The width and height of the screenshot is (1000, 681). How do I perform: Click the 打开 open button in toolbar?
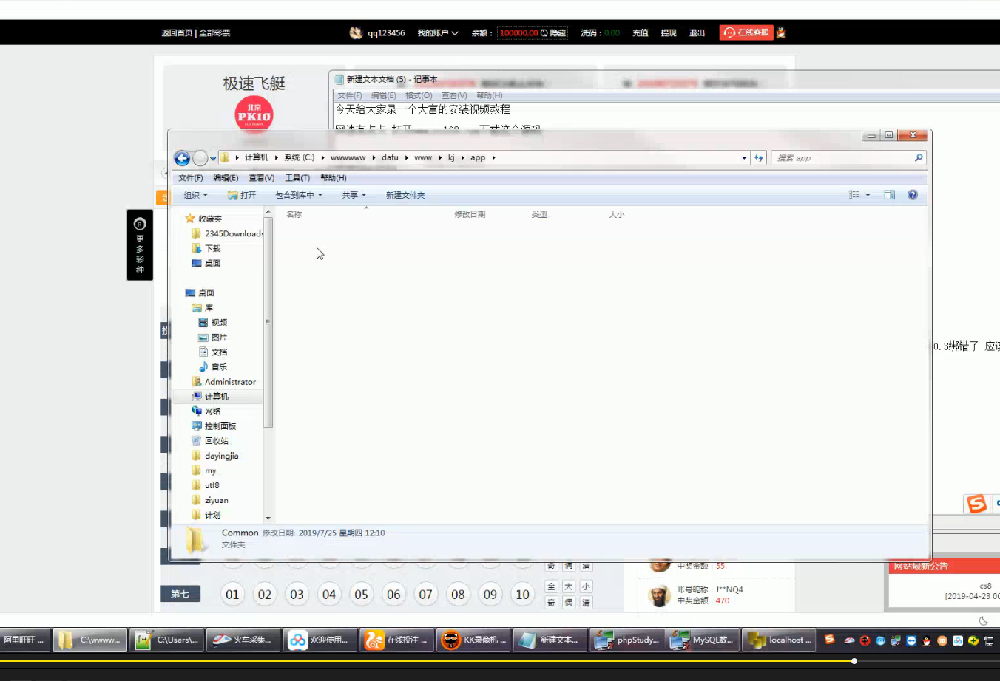pyautogui.click(x=242, y=195)
